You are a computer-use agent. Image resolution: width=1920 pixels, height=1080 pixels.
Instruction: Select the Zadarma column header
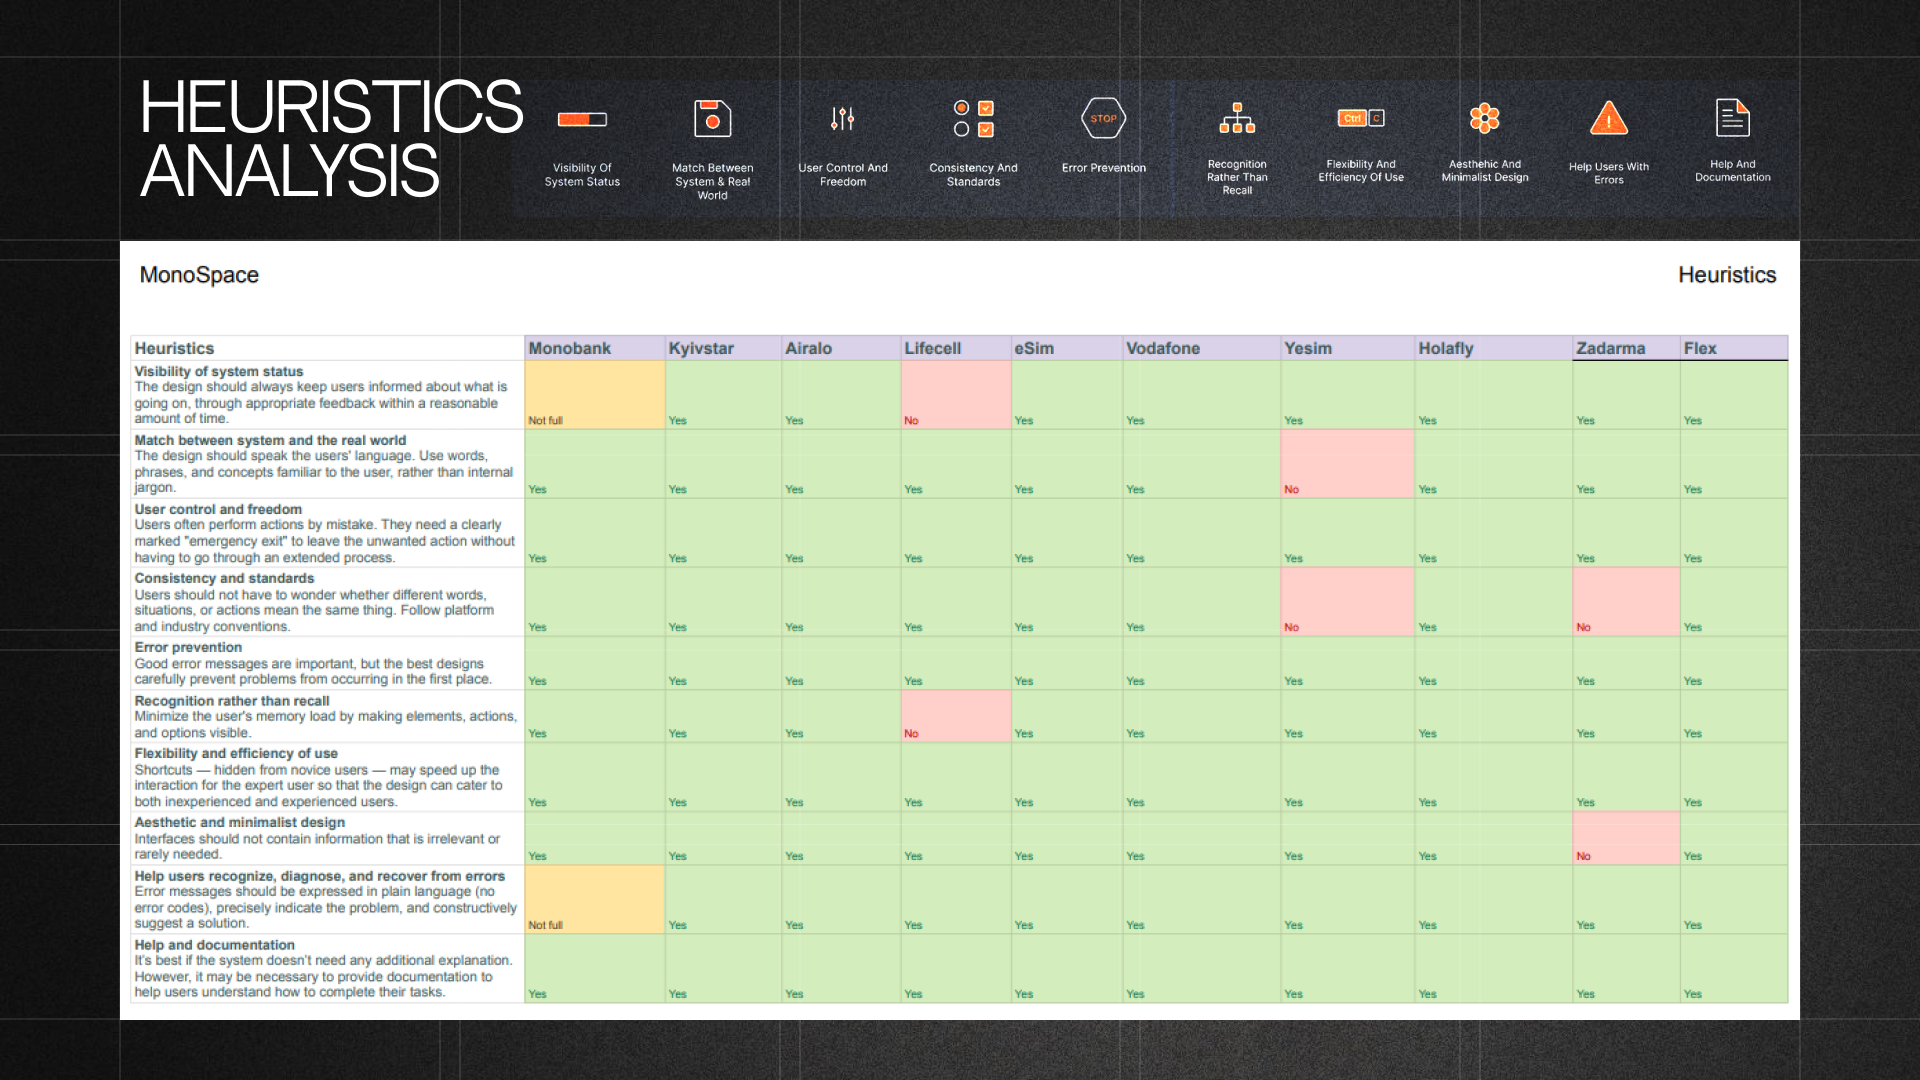(1610, 348)
